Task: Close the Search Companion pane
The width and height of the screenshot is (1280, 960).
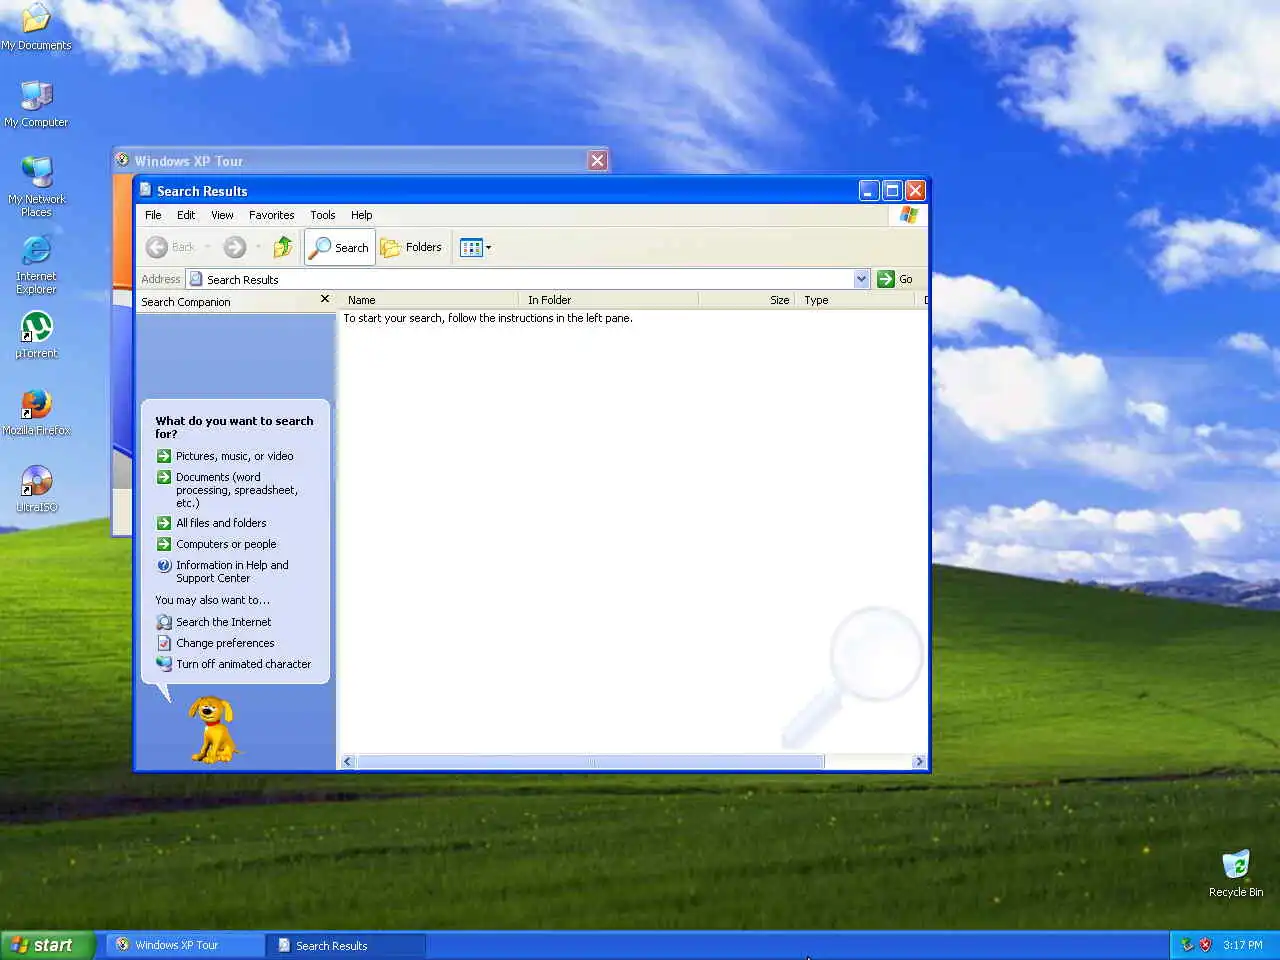Action: point(324,299)
